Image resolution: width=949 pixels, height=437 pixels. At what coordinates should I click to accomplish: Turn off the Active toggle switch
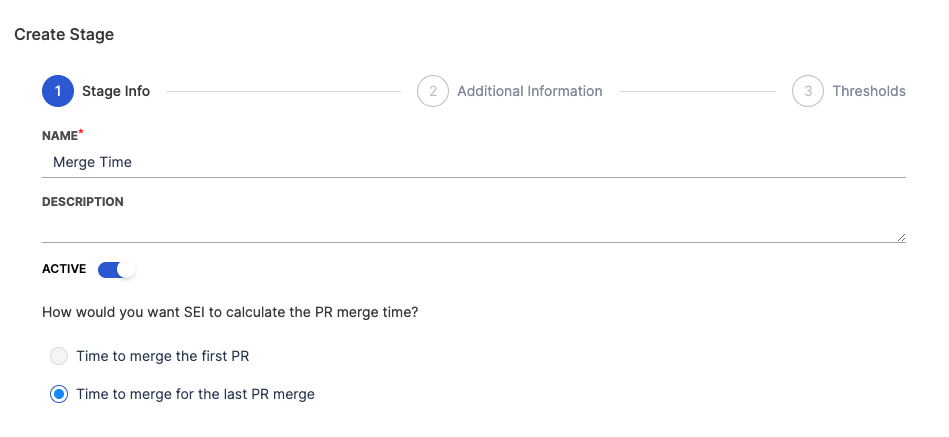coord(116,269)
